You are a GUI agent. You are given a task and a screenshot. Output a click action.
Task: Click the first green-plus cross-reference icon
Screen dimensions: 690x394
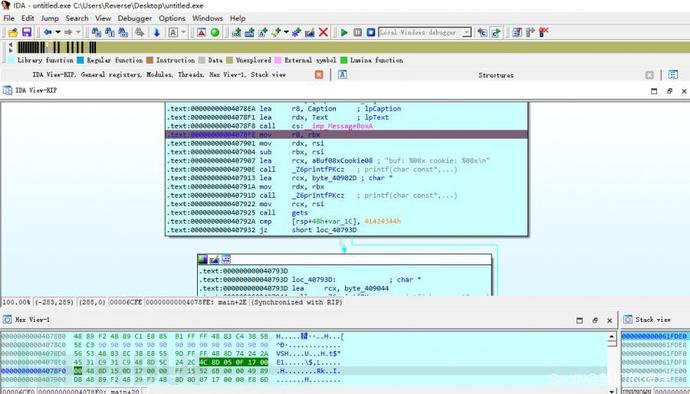click(236, 32)
